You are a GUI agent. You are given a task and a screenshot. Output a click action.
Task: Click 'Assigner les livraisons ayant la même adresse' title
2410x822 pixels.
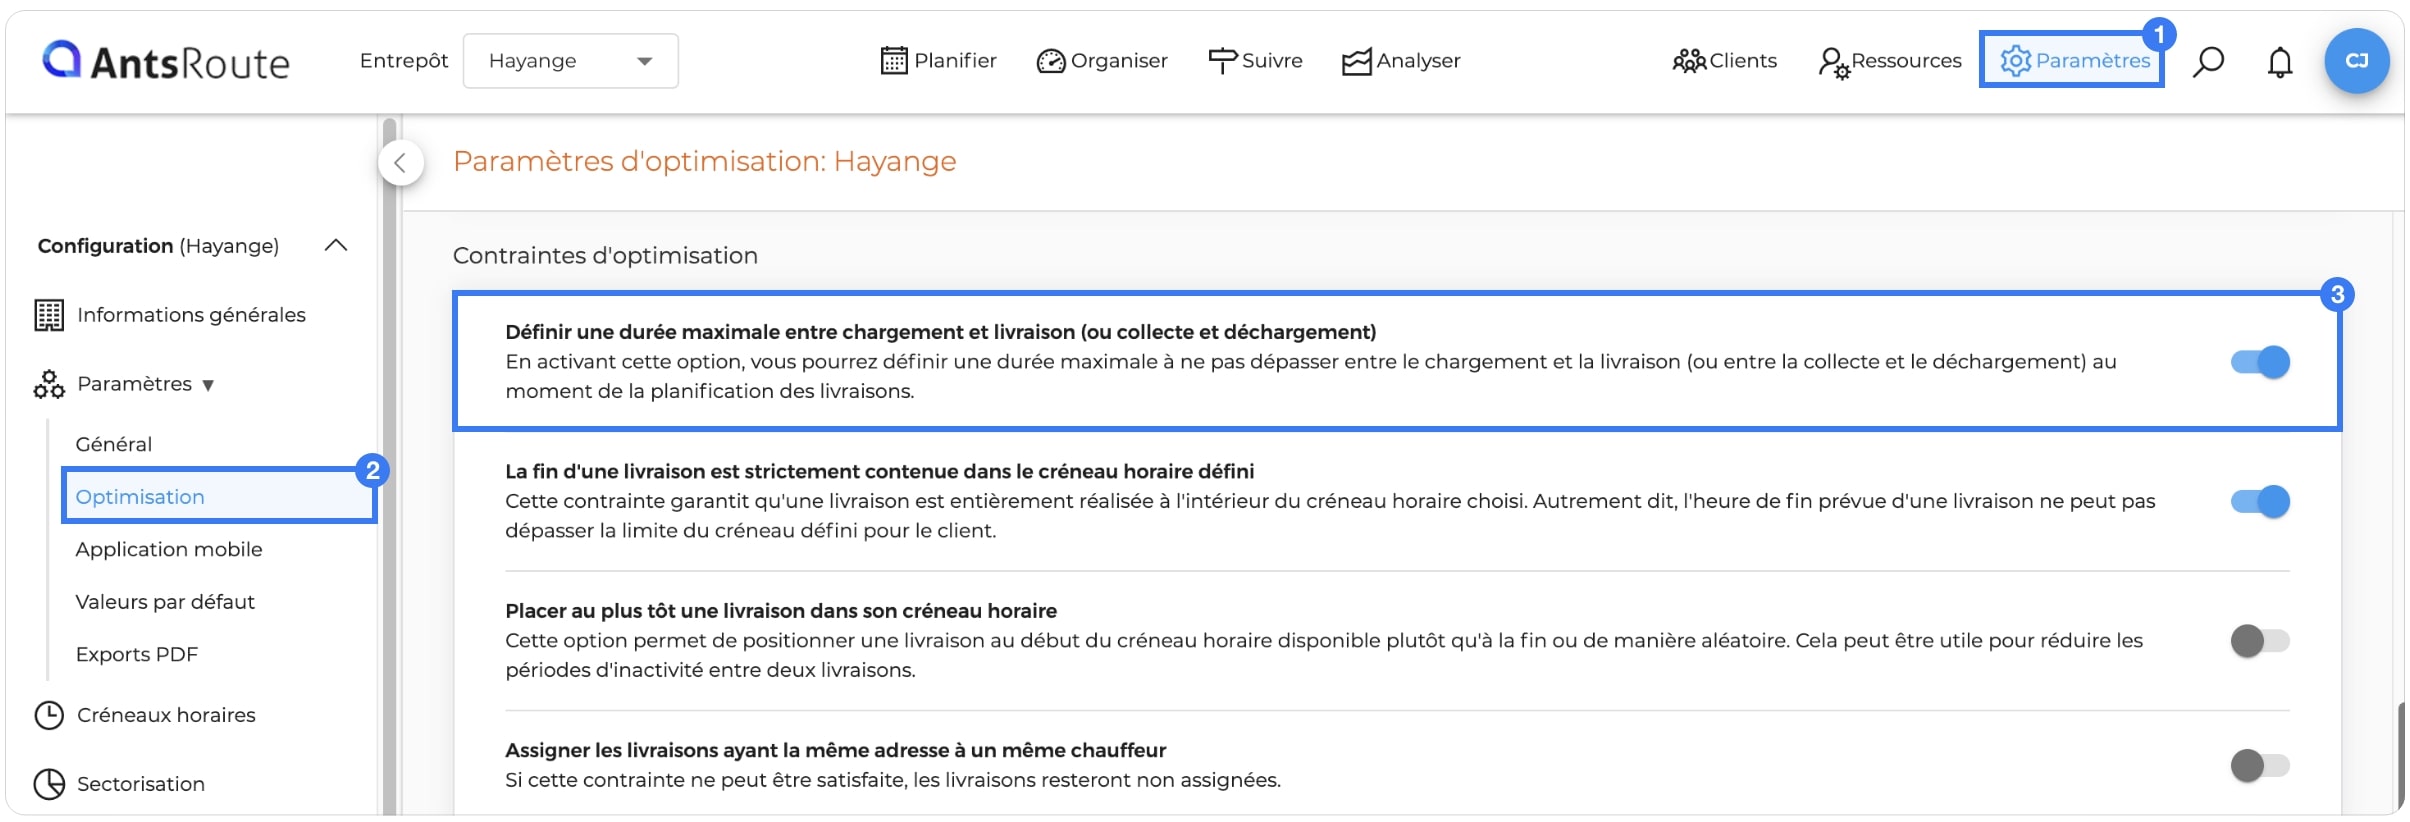(836, 750)
